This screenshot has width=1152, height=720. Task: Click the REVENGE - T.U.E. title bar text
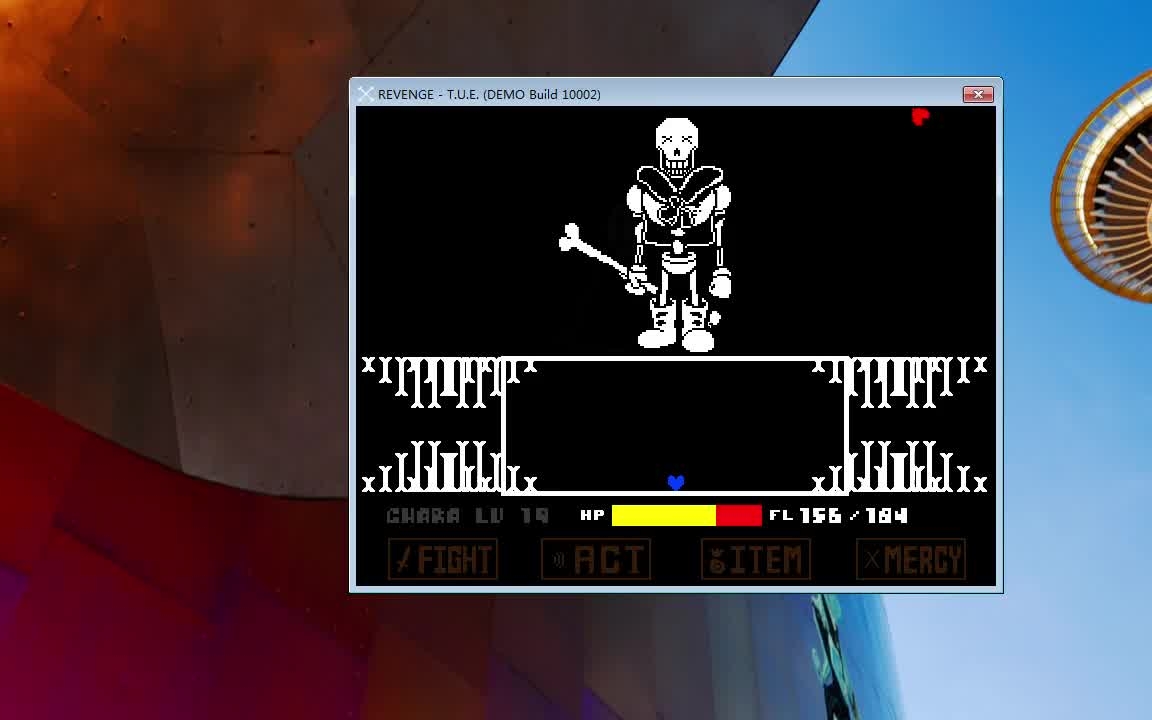489,94
